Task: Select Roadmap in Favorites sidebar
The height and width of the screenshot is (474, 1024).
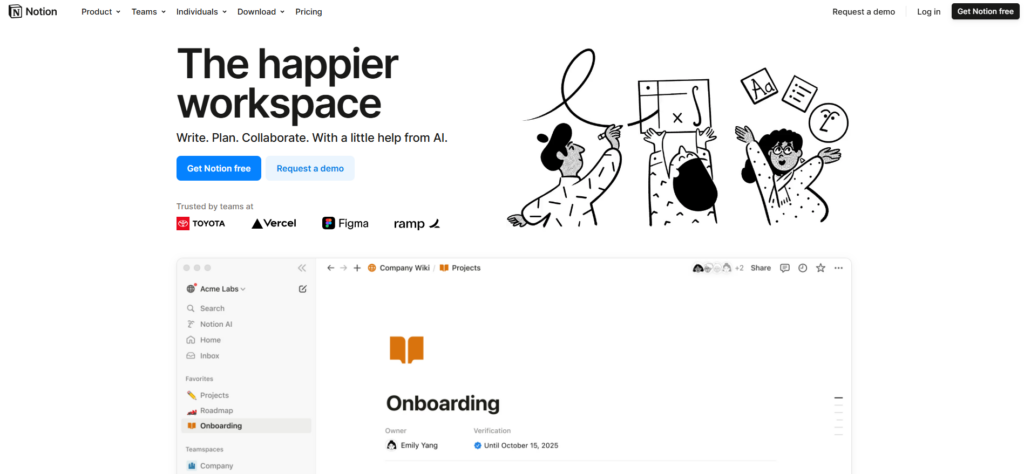Action: click(217, 410)
